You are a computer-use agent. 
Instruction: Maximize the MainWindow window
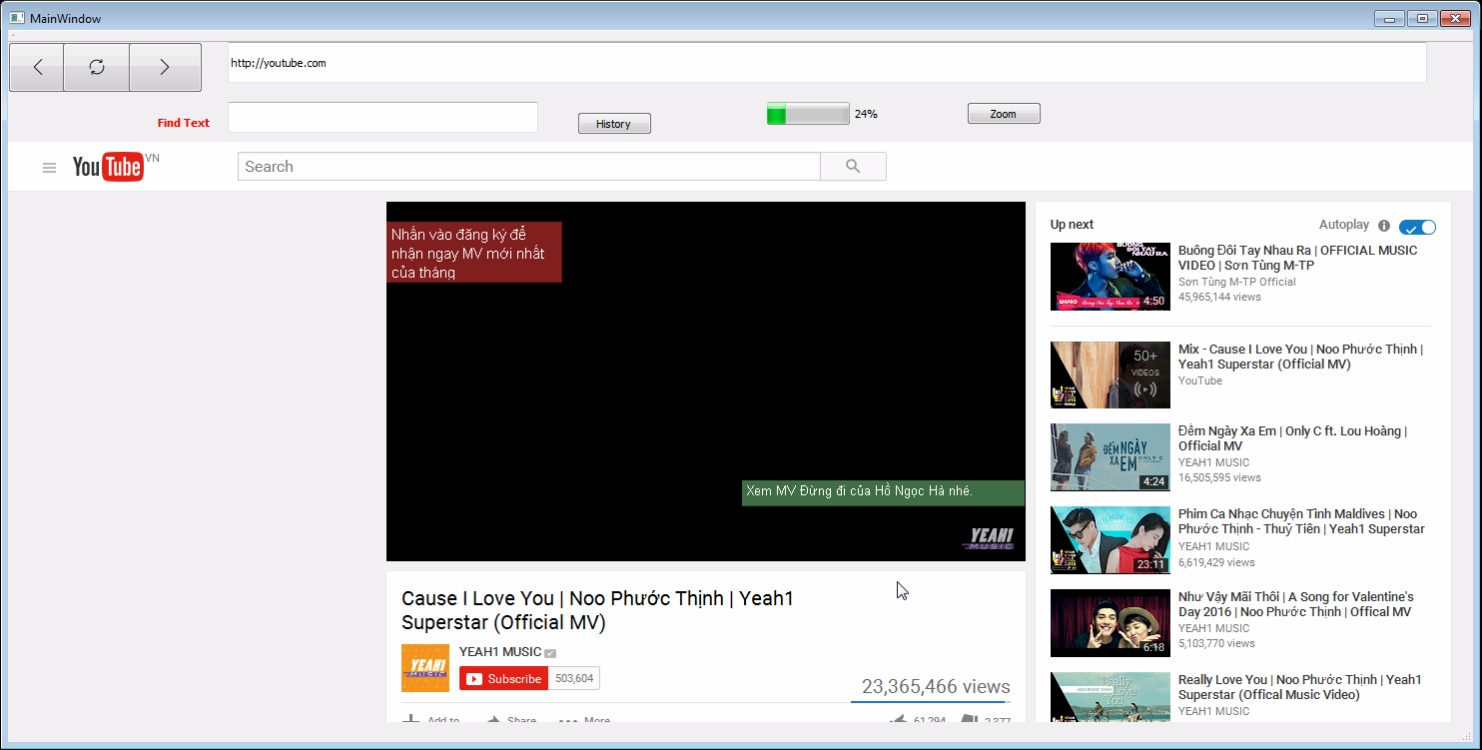(x=1422, y=18)
